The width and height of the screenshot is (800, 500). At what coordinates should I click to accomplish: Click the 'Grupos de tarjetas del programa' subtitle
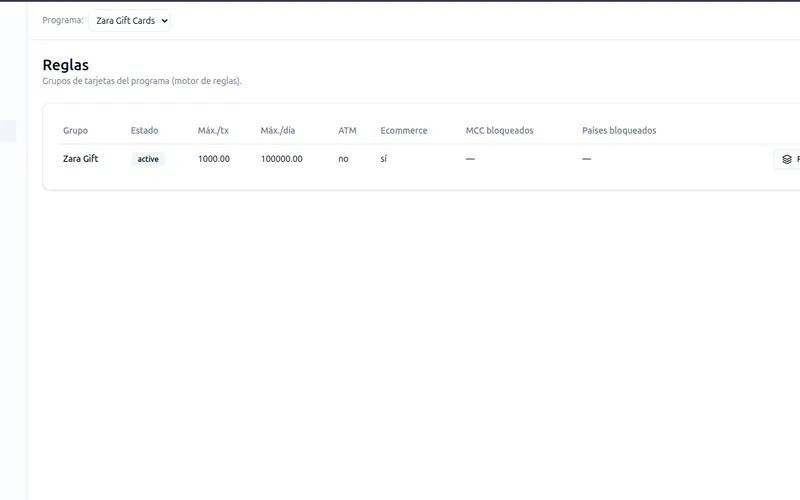(142, 81)
